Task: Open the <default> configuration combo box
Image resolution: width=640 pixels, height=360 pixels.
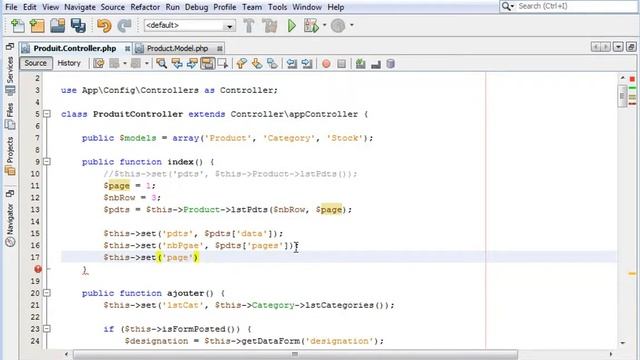Action: pos(189,26)
